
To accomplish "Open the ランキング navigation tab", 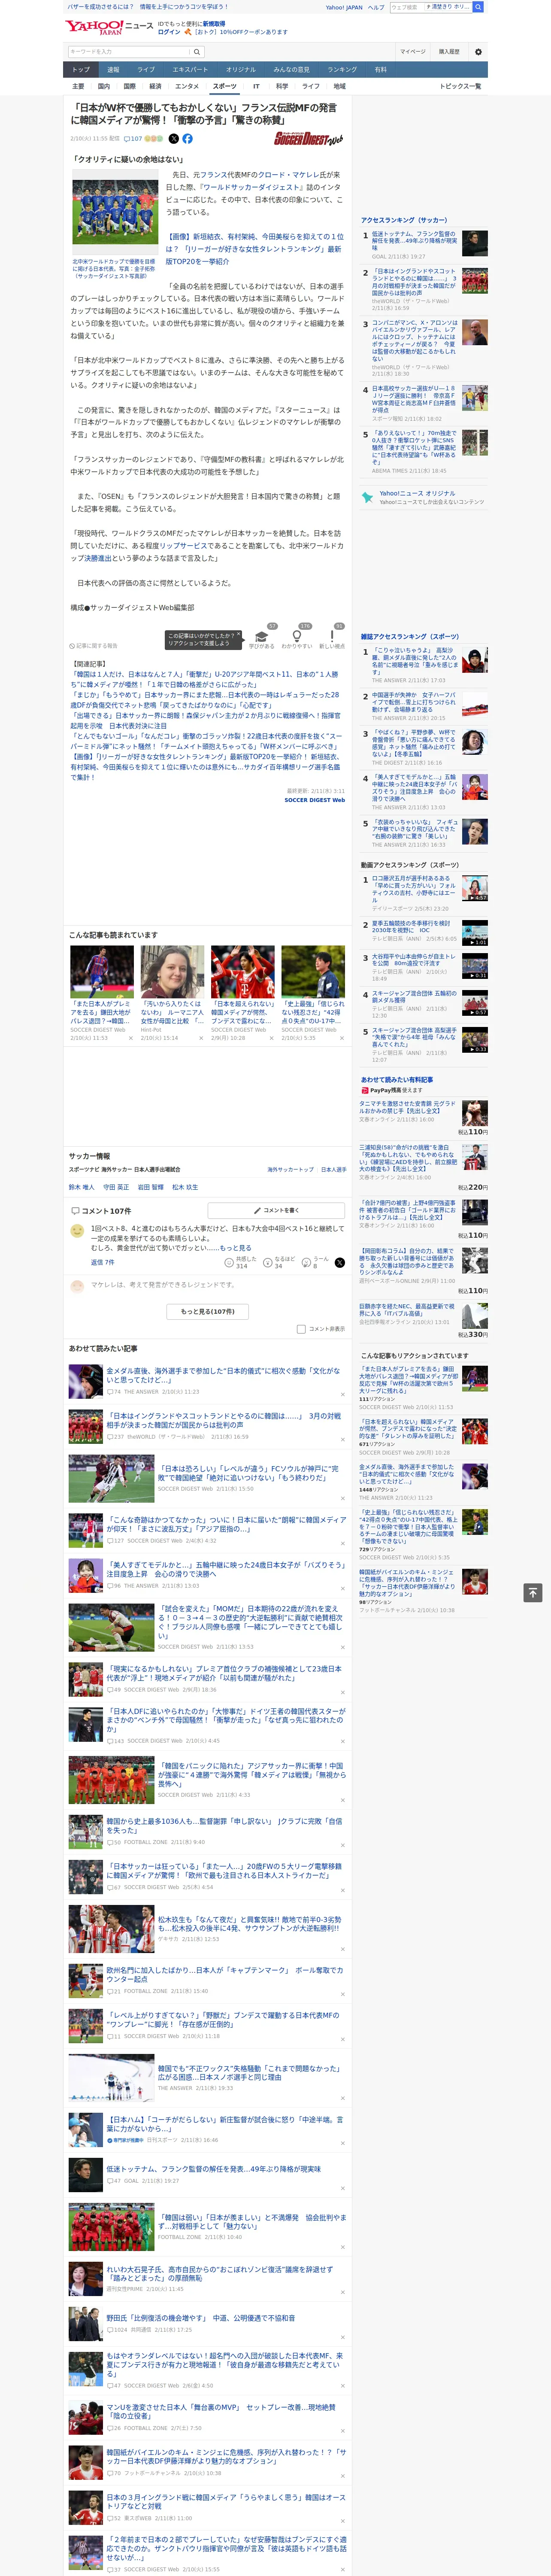I will (342, 70).
